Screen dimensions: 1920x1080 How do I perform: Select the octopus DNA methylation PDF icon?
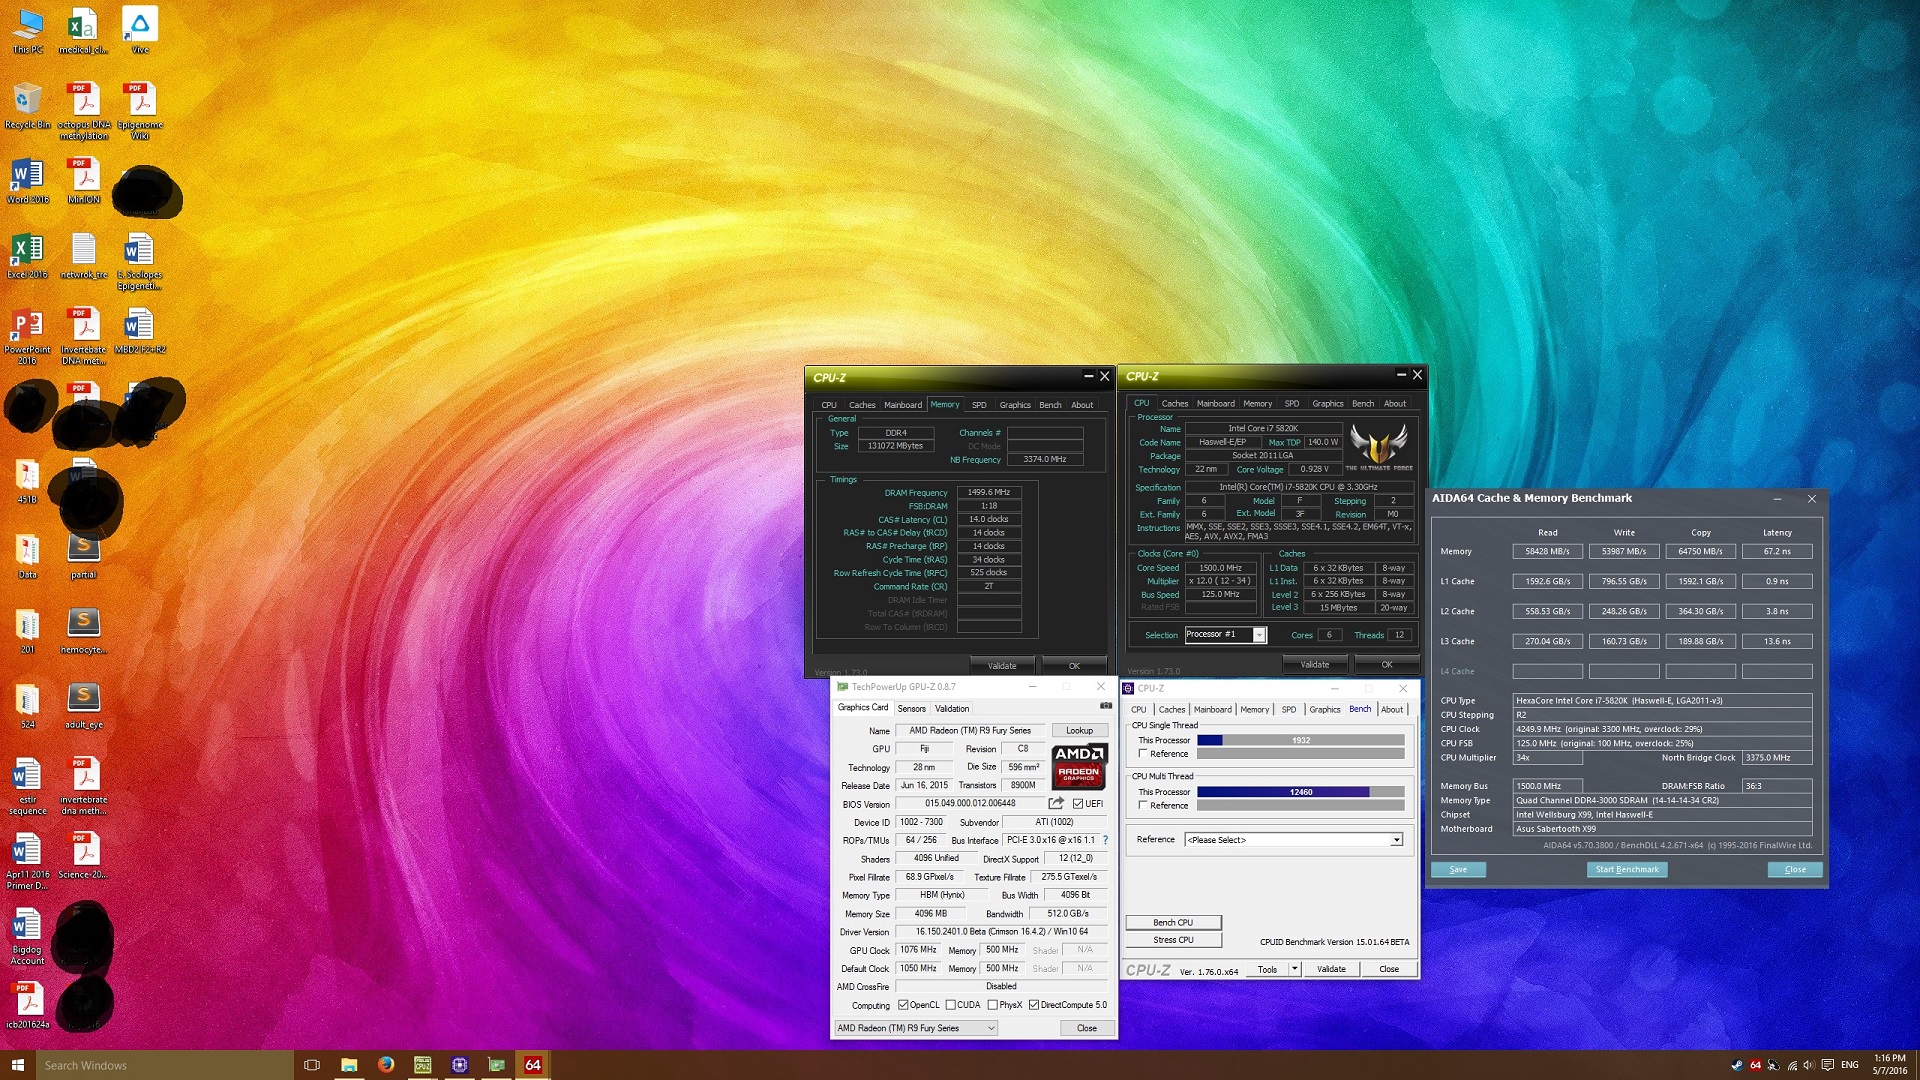click(x=84, y=111)
